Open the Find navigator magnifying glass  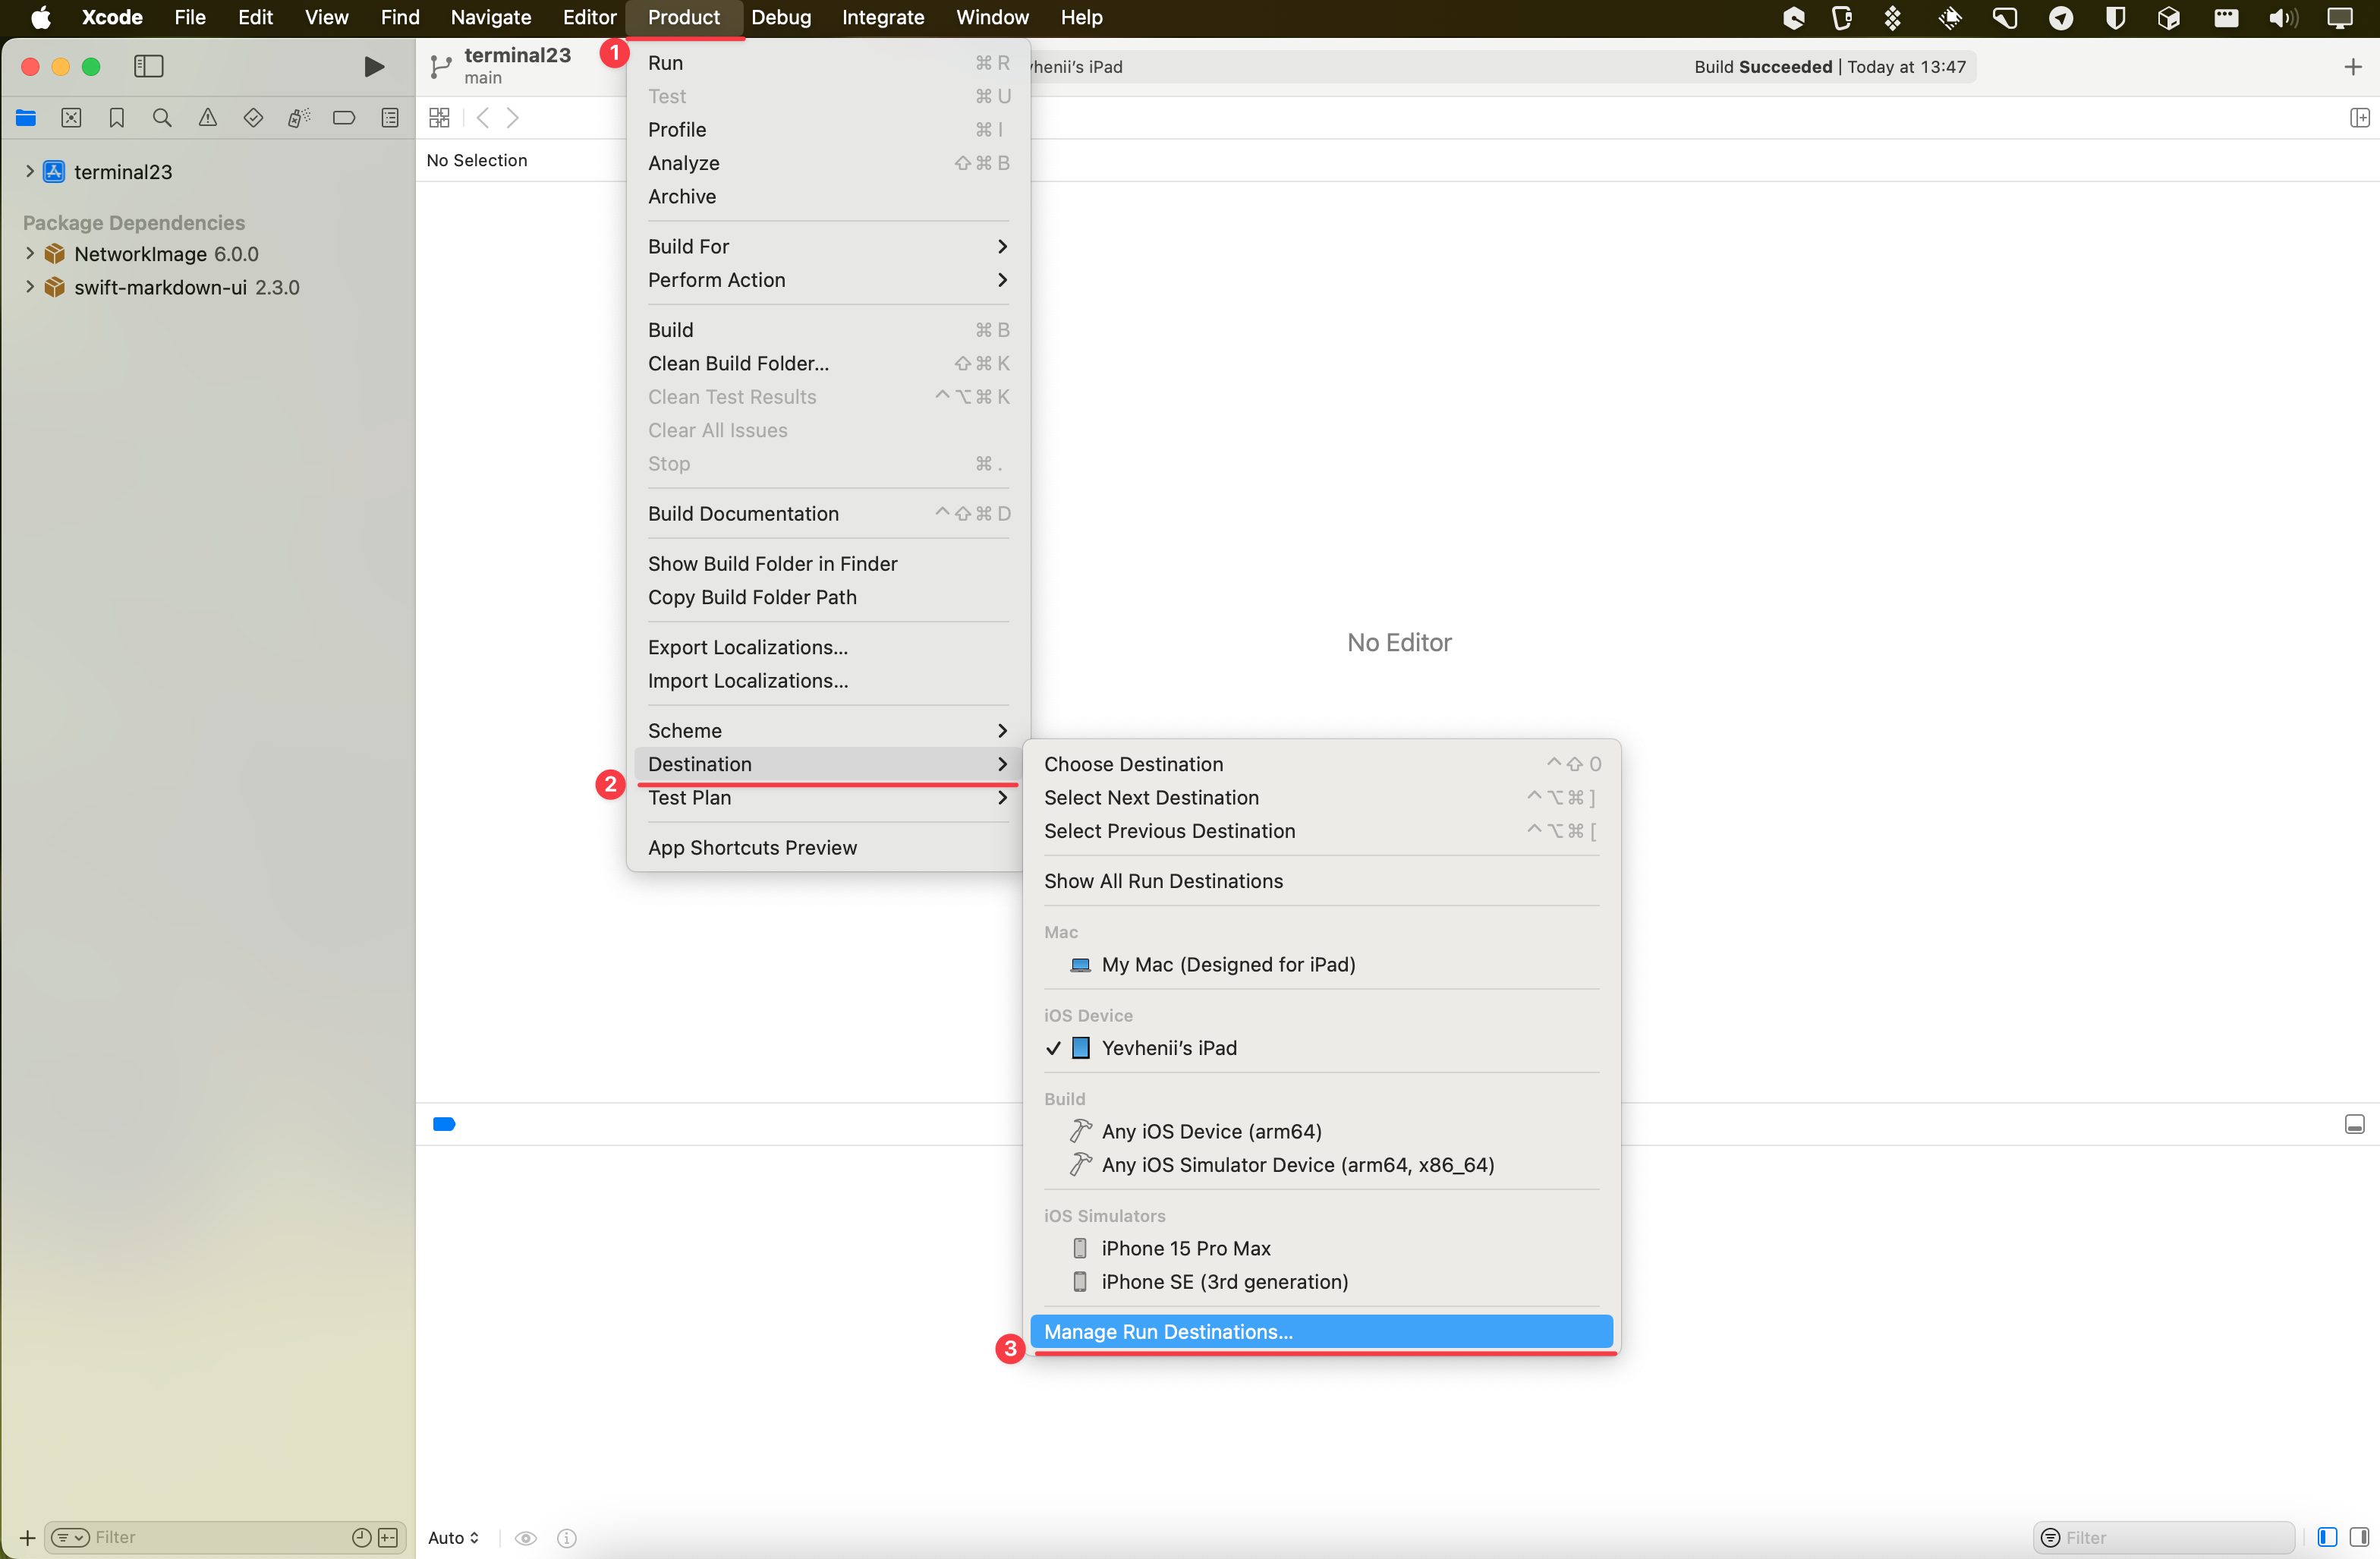pos(161,117)
